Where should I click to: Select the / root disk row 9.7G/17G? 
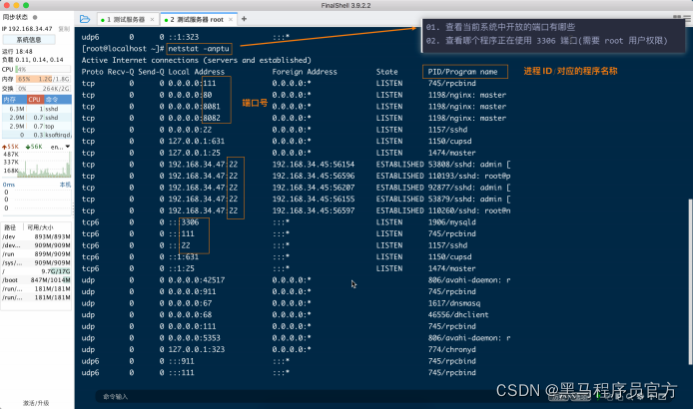coord(37,271)
